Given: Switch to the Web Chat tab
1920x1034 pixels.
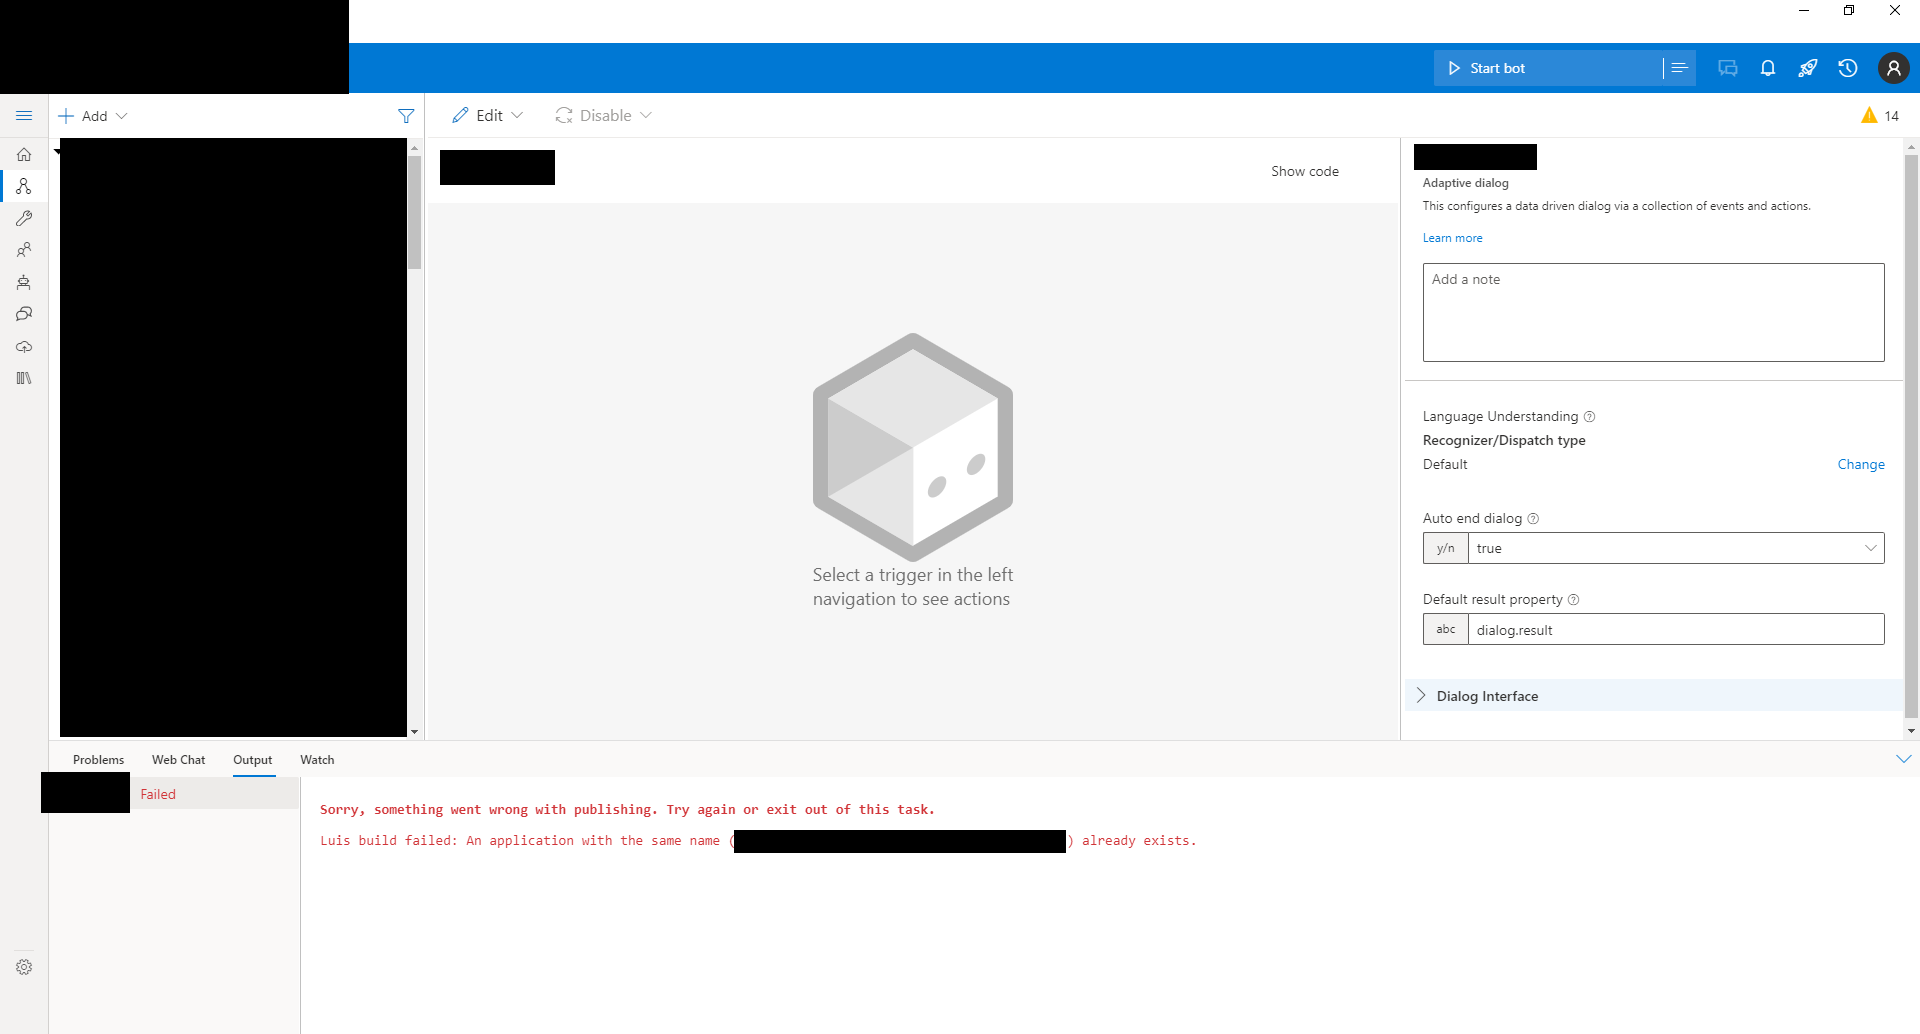Looking at the screenshot, I should tap(178, 759).
